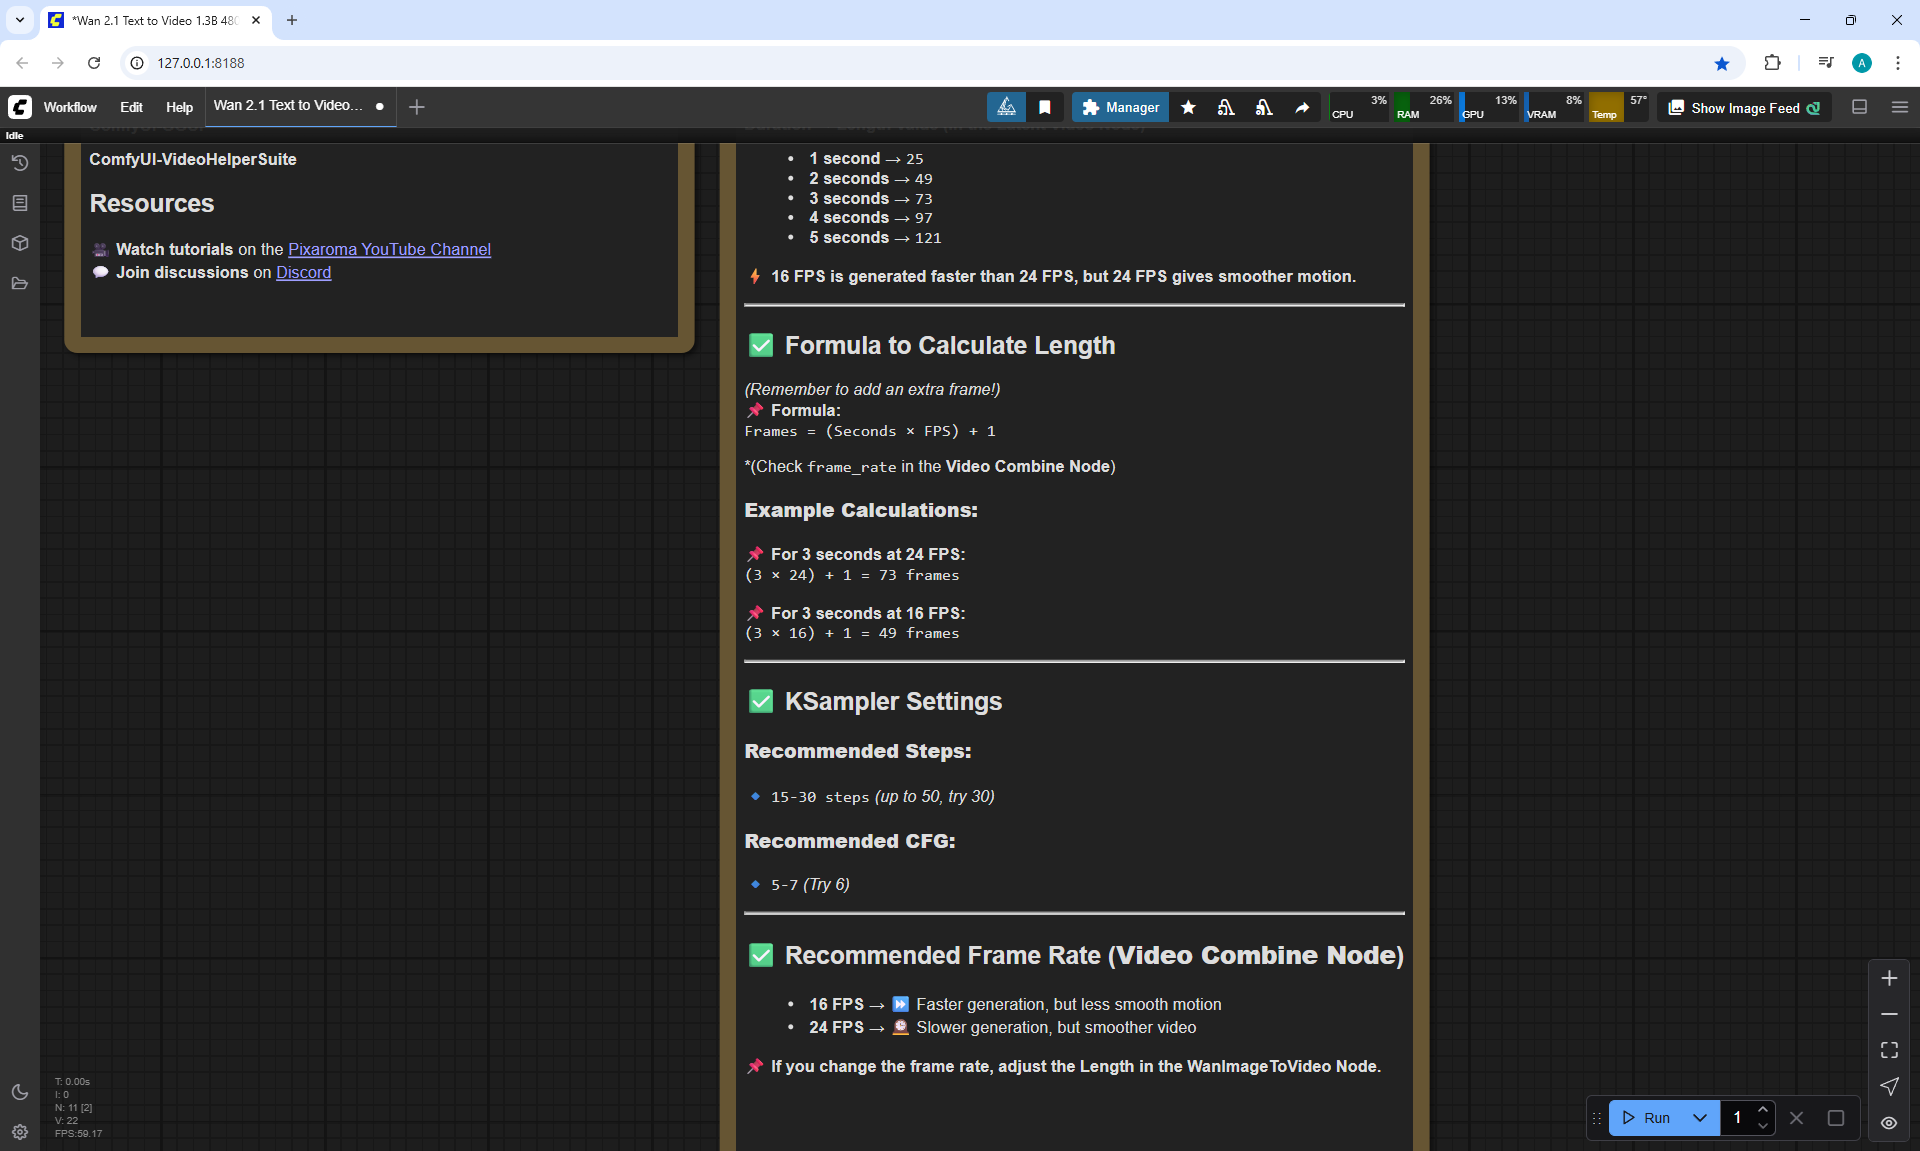The height and width of the screenshot is (1151, 1920).
Task: Increase the batch count with up arrow
Action: point(1763,1110)
